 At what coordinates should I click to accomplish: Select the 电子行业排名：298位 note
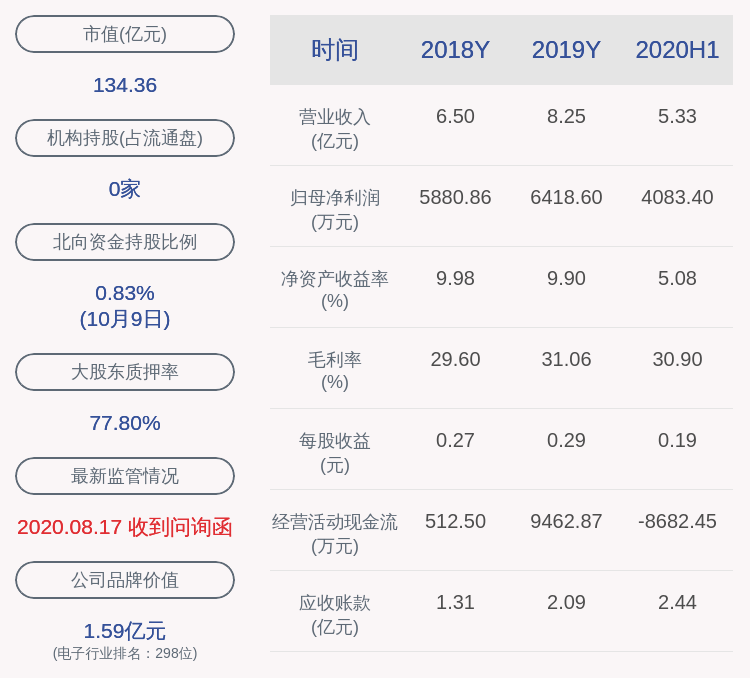(x=125, y=653)
